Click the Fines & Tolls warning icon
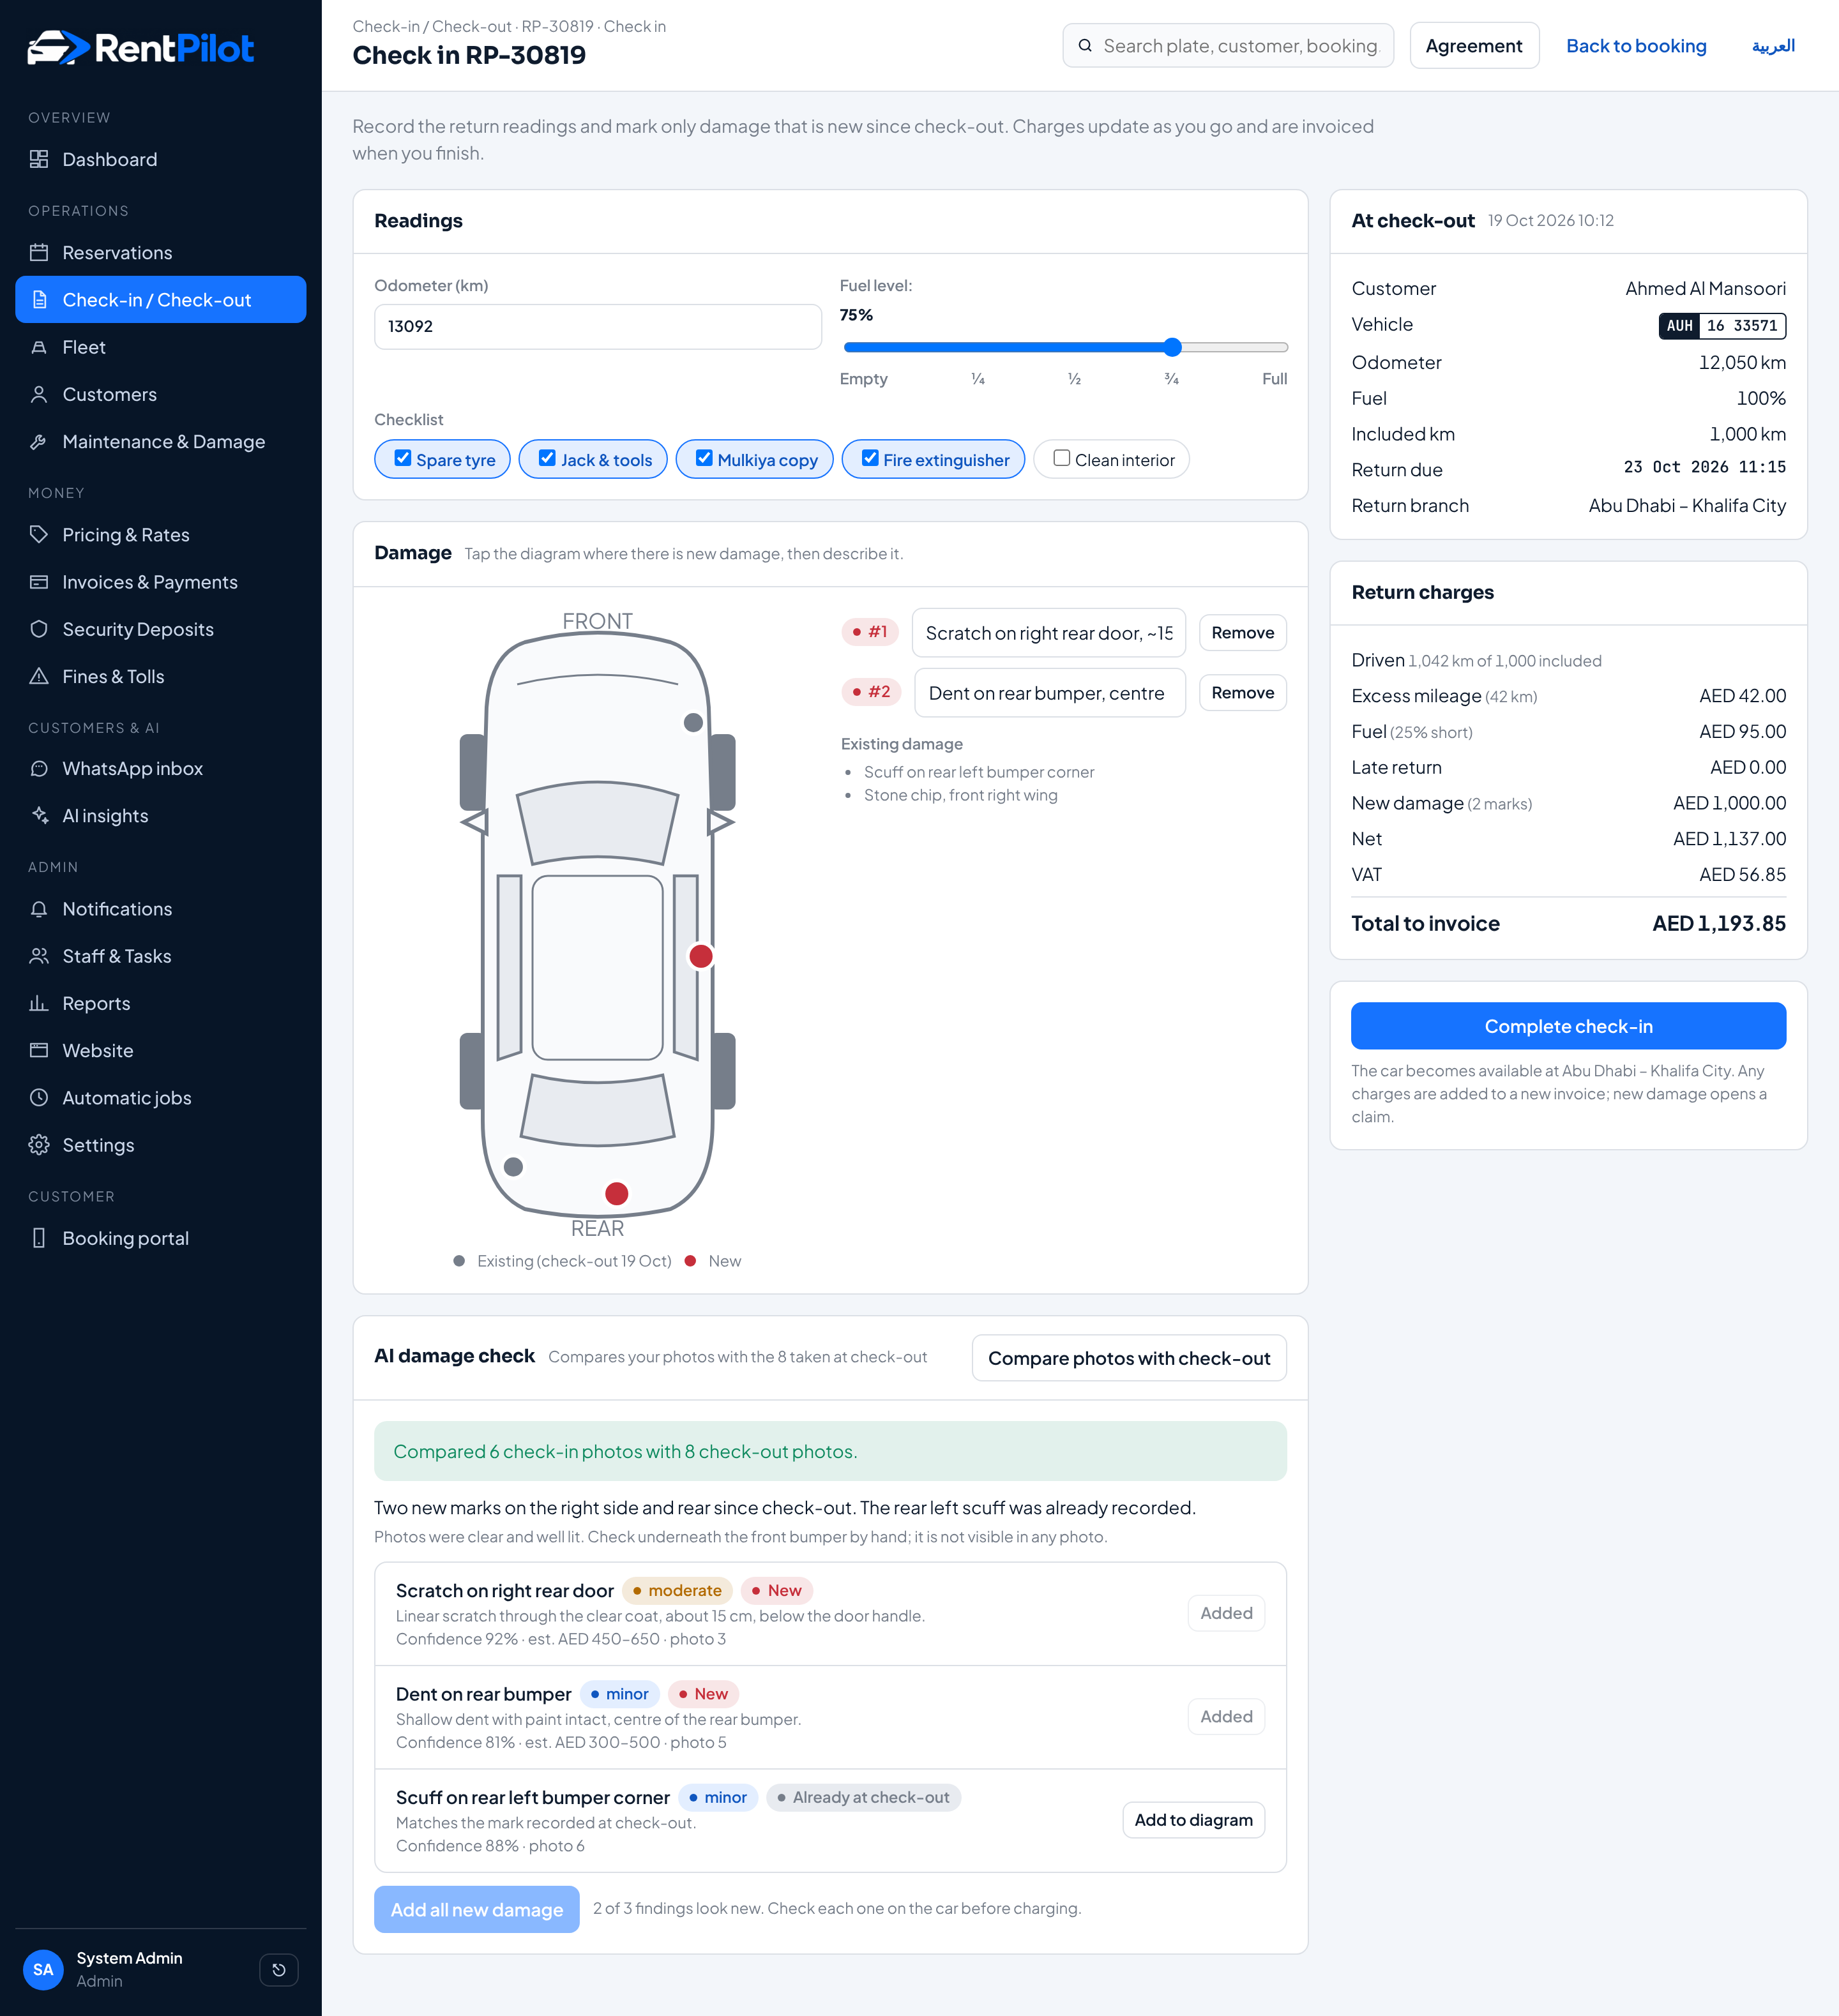The image size is (1839, 2016). tap(39, 676)
